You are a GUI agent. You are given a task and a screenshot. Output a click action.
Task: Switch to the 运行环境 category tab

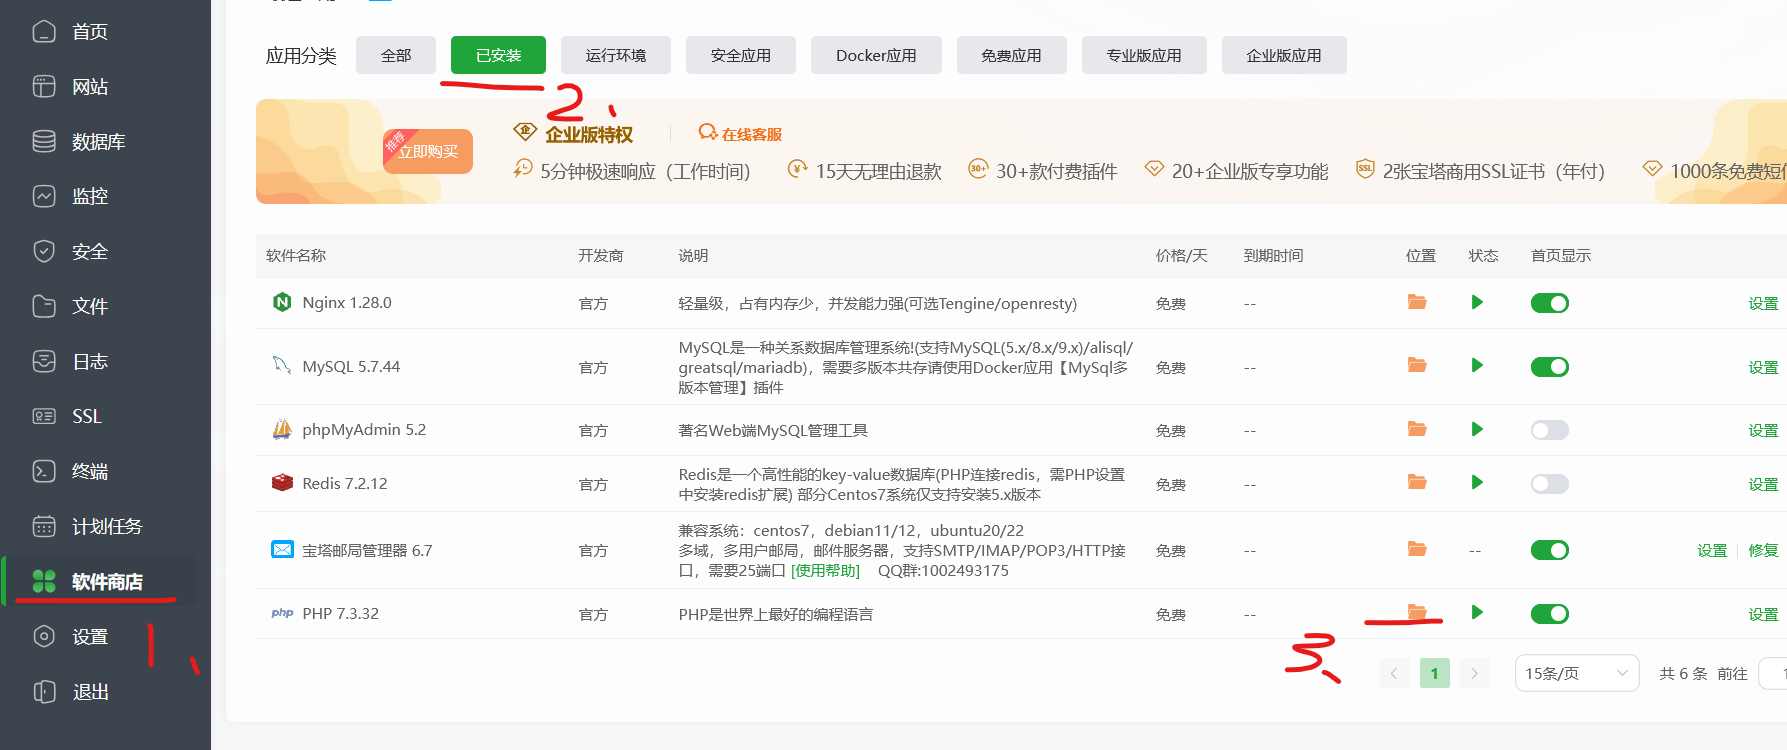point(615,55)
